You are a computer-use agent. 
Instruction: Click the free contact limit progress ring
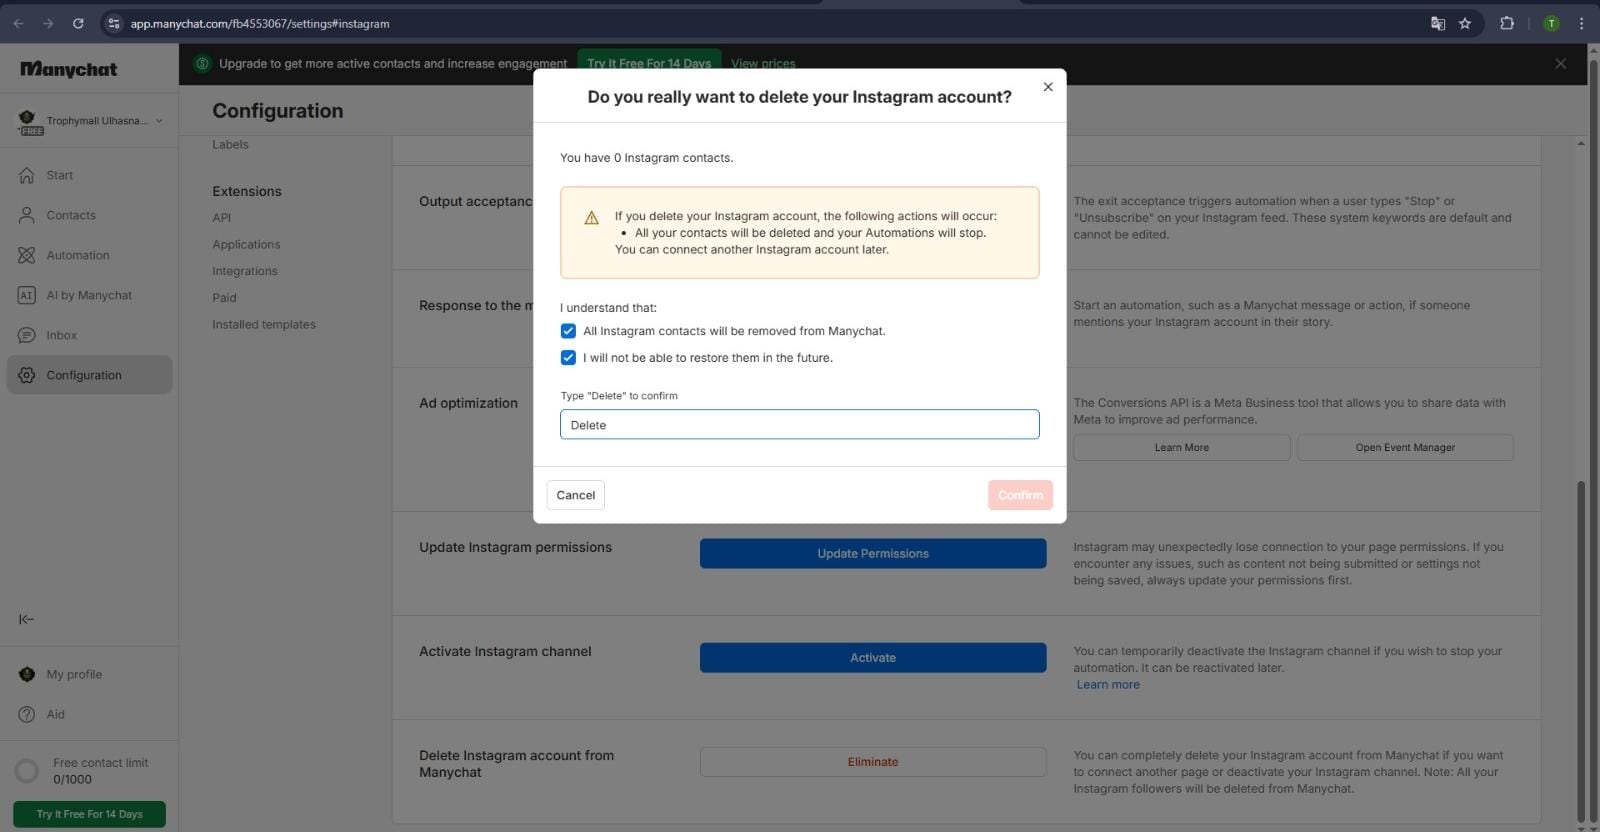pyautogui.click(x=27, y=771)
